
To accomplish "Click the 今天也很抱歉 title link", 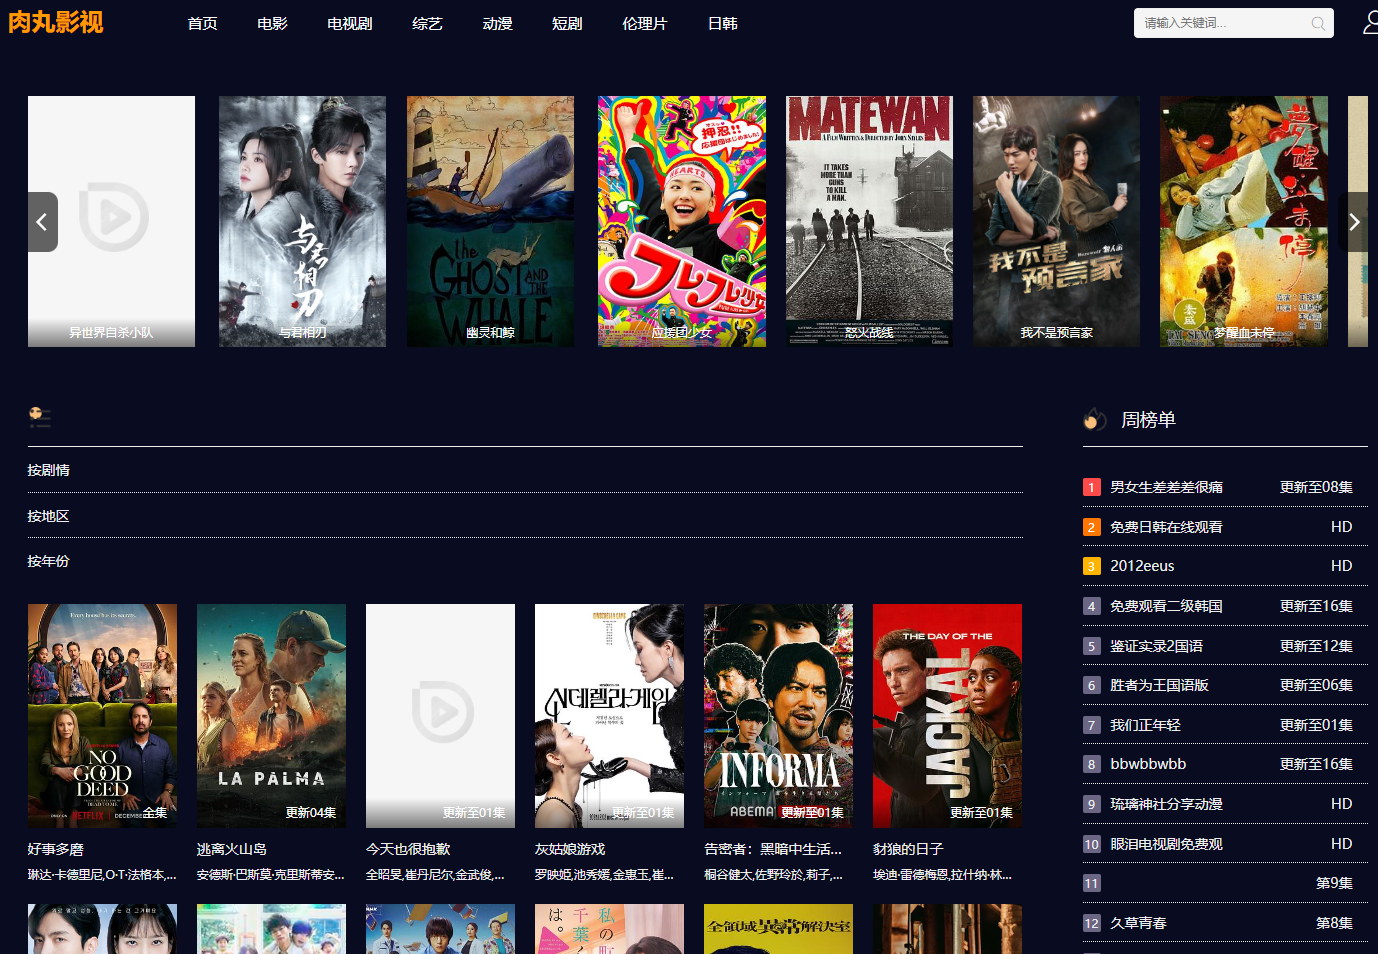I will (408, 849).
